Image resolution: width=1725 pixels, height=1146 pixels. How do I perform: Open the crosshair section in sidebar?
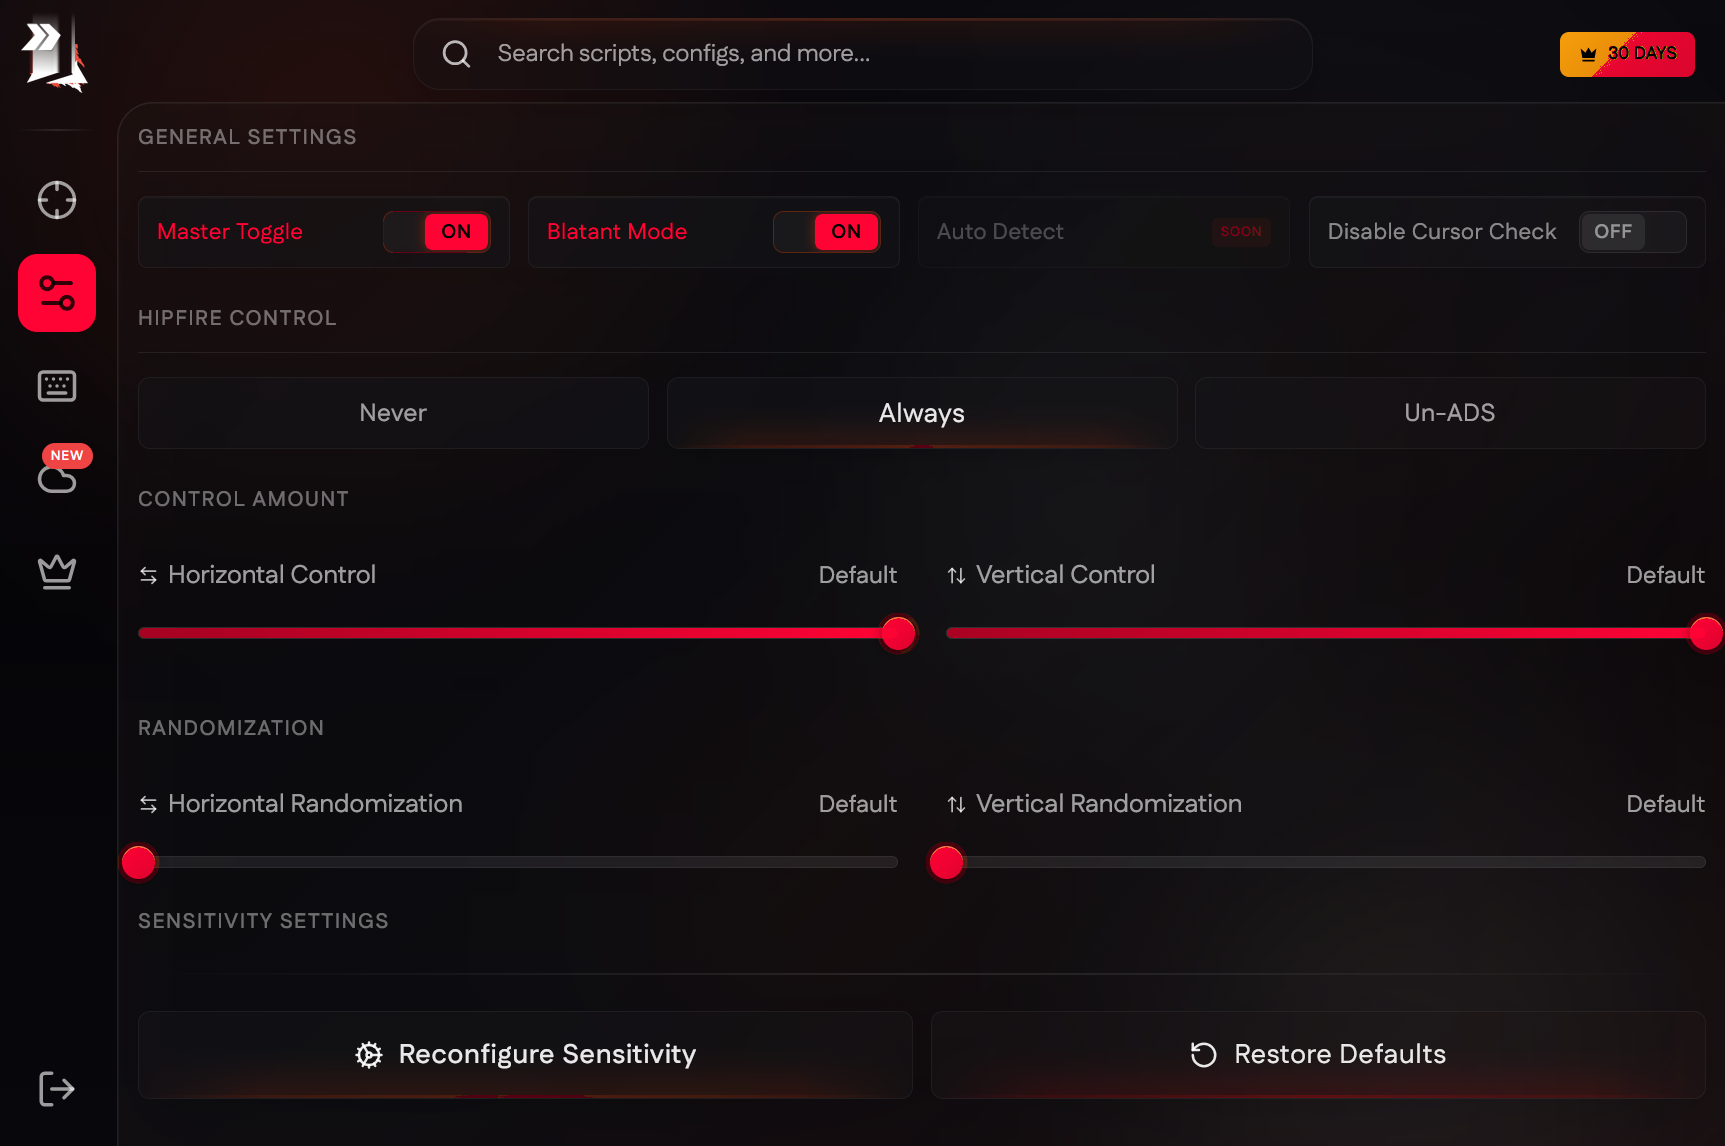[57, 200]
